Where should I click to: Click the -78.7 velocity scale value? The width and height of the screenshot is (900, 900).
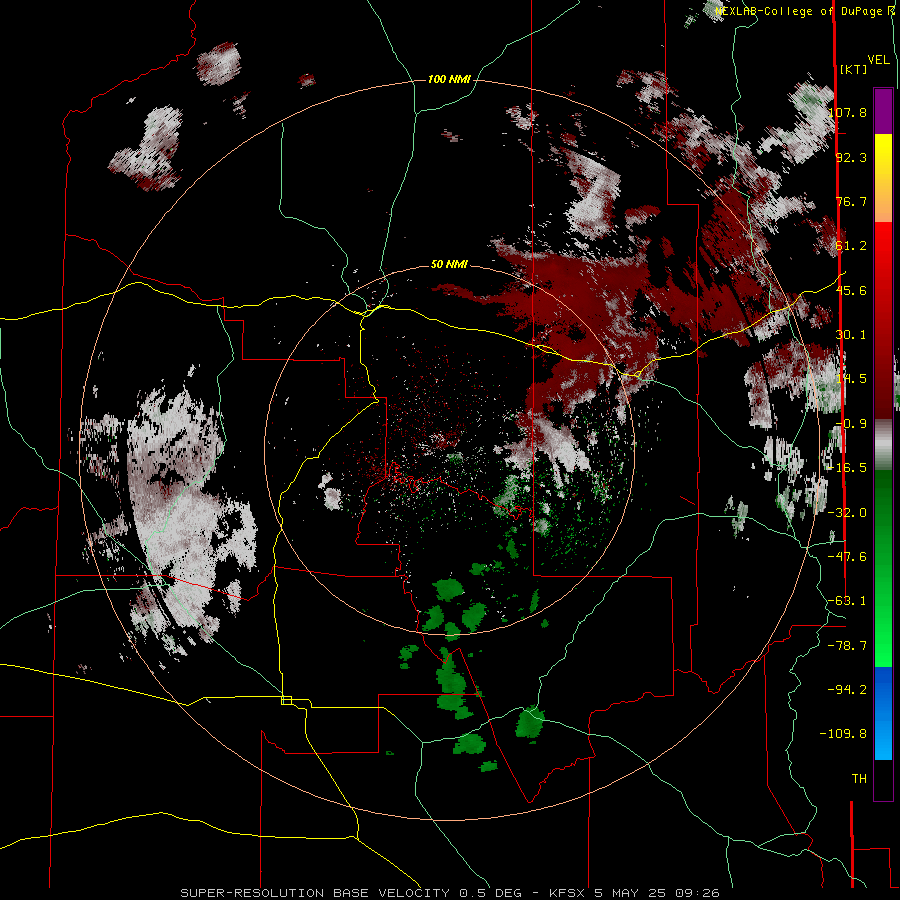[x=848, y=646]
